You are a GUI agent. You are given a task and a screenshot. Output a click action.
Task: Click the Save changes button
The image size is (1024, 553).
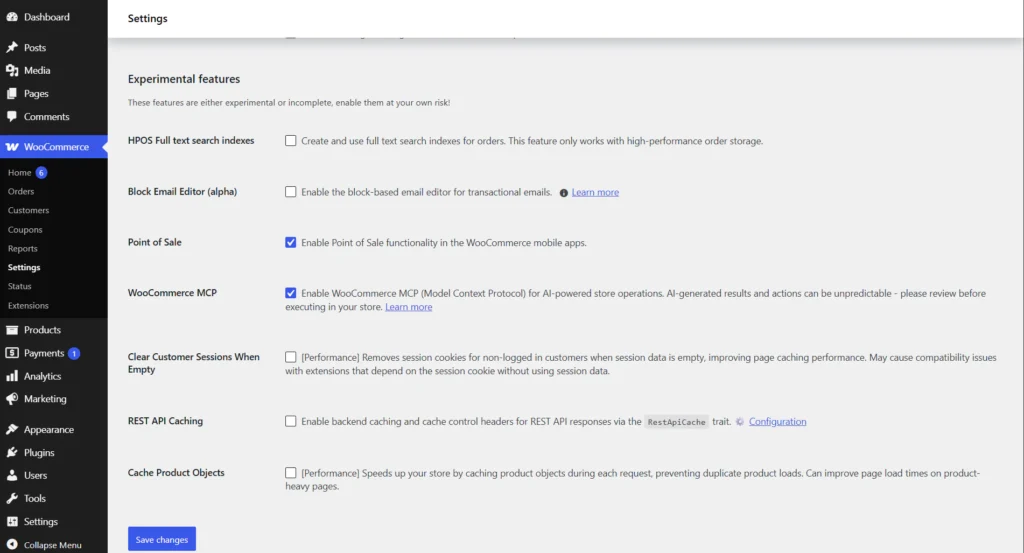(x=162, y=539)
